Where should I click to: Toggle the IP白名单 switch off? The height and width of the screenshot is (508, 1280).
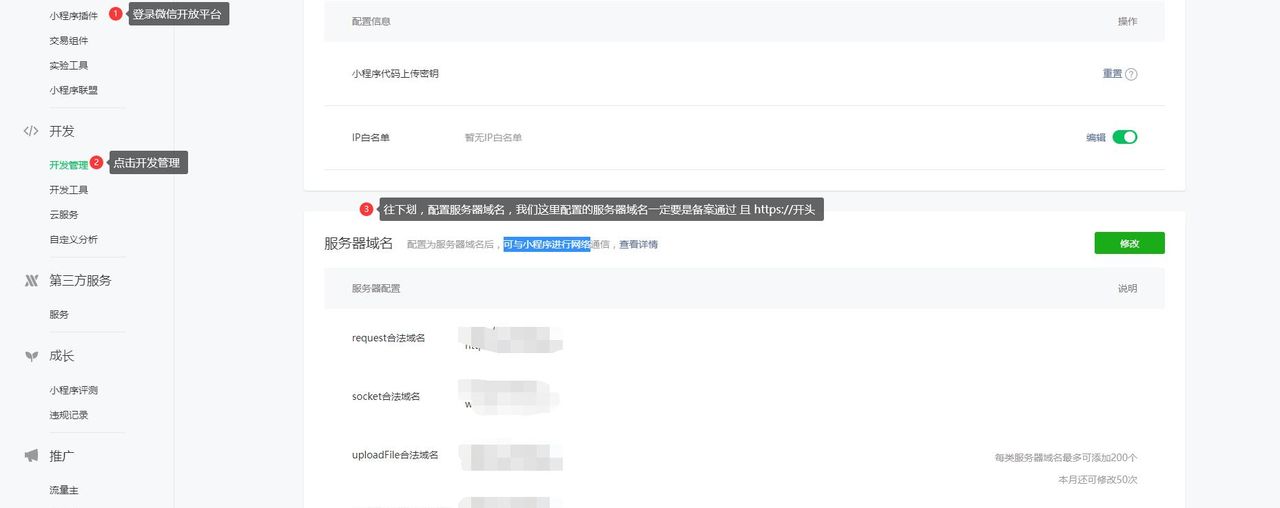click(x=1125, y=137)
